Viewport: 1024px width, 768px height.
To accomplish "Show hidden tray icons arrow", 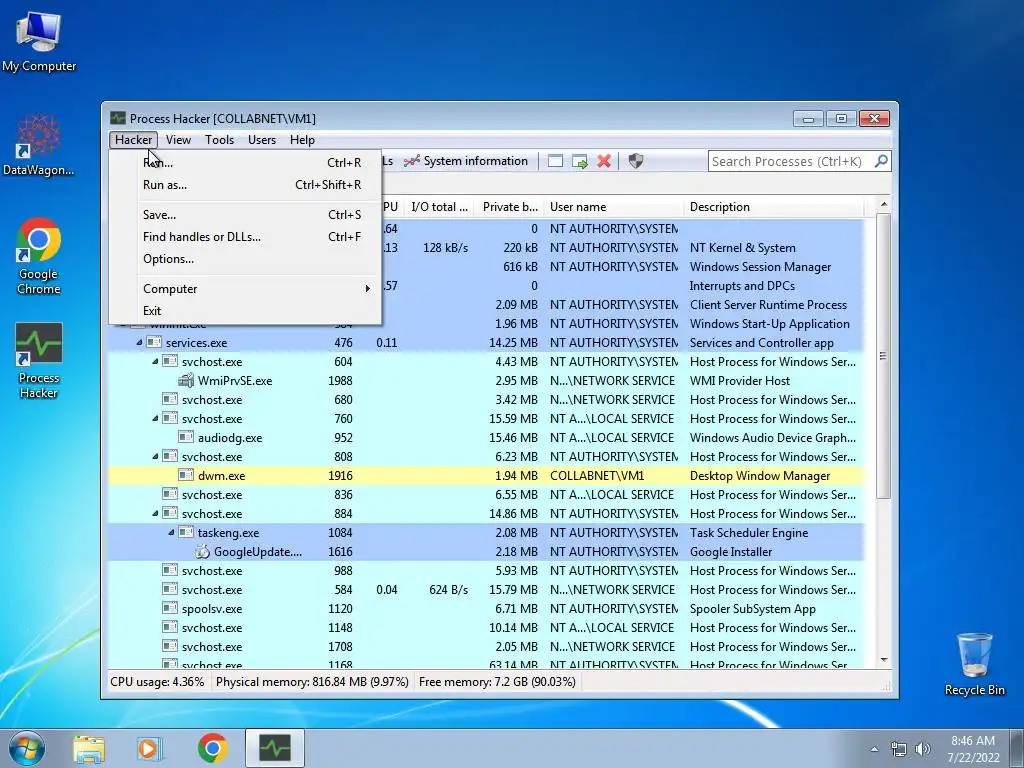I will pos(874,749).
